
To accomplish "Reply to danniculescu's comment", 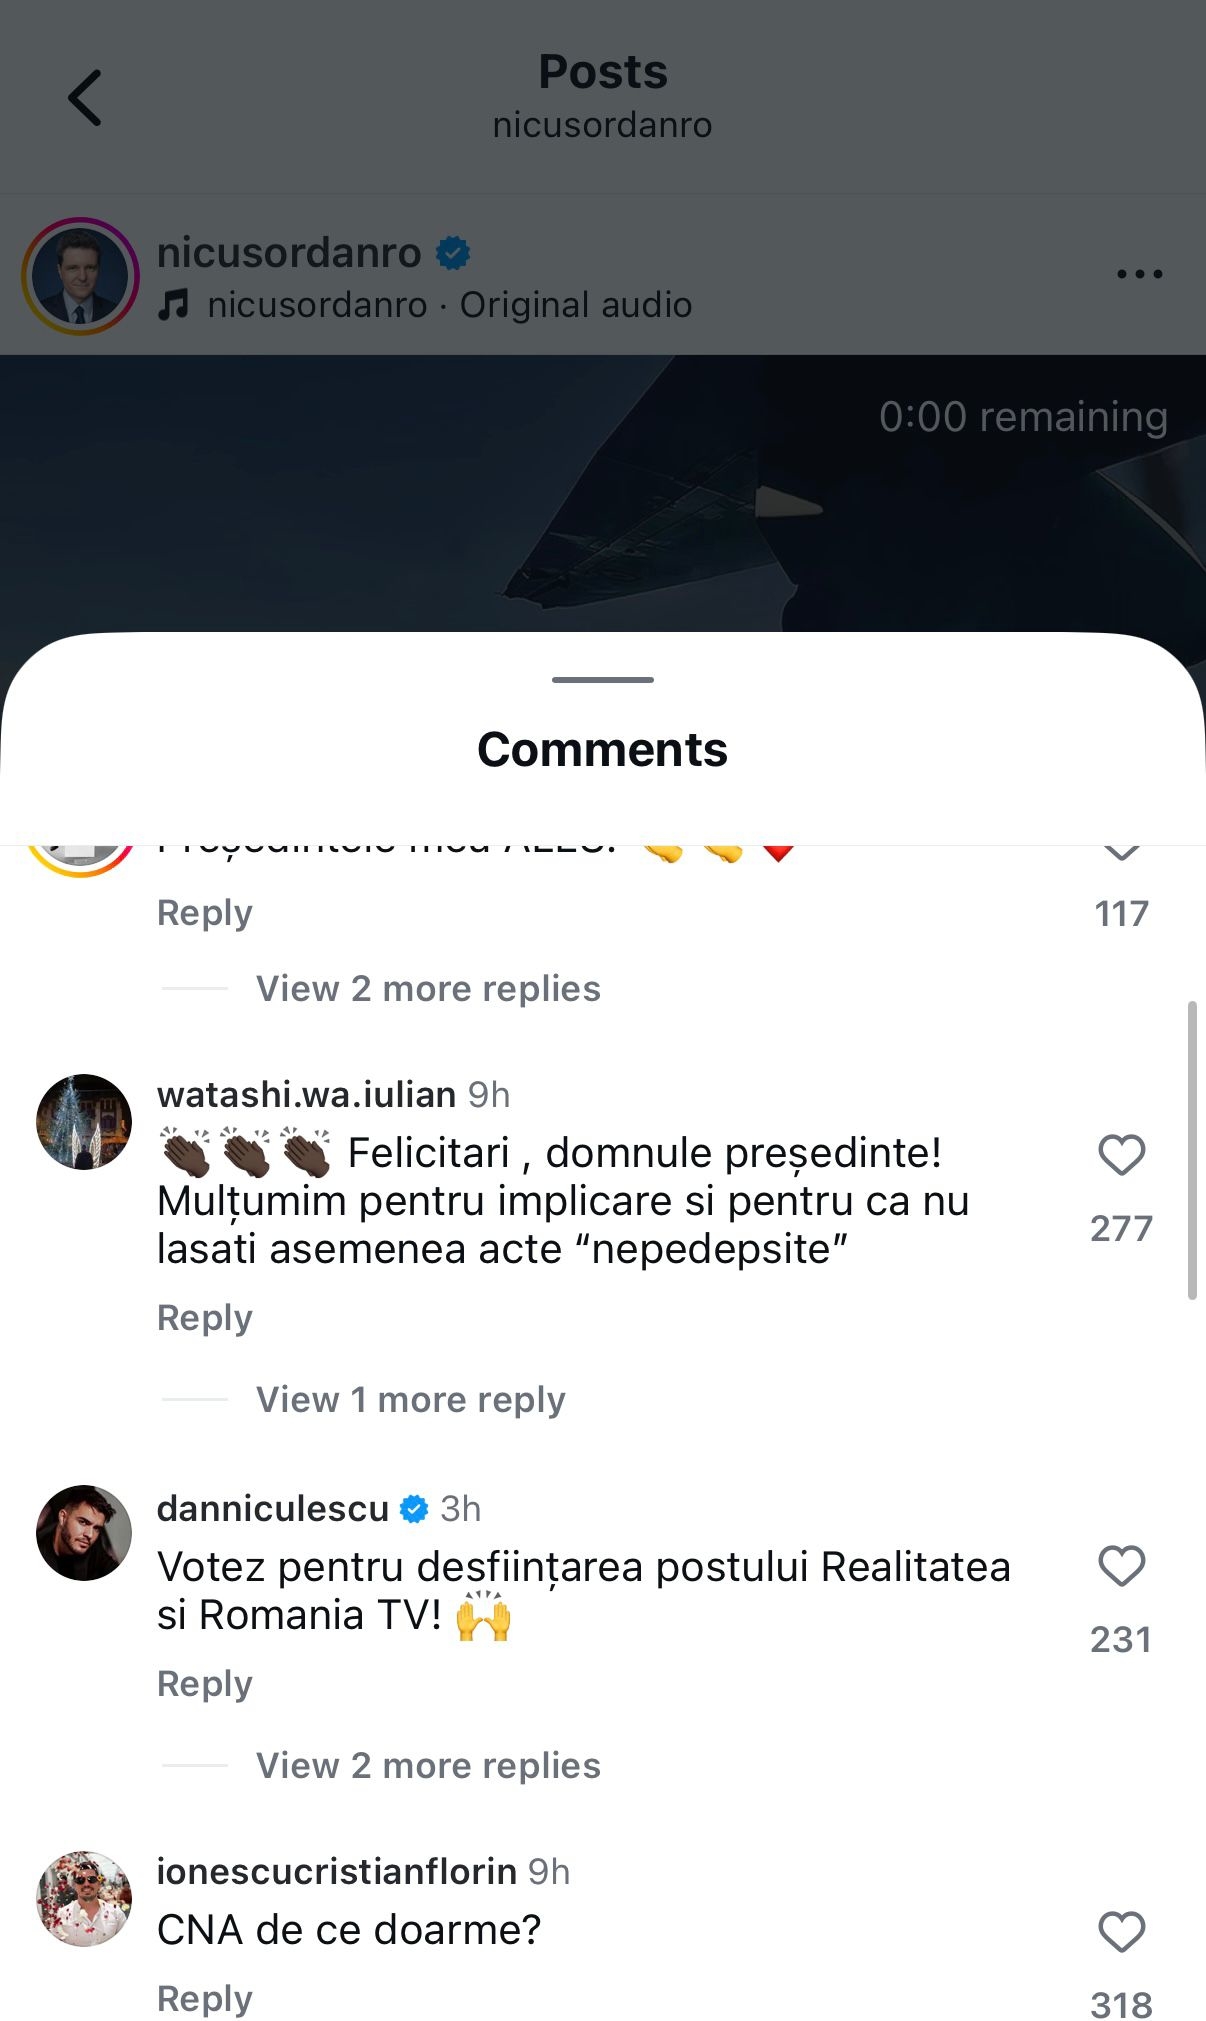I will coord(204,1683).
